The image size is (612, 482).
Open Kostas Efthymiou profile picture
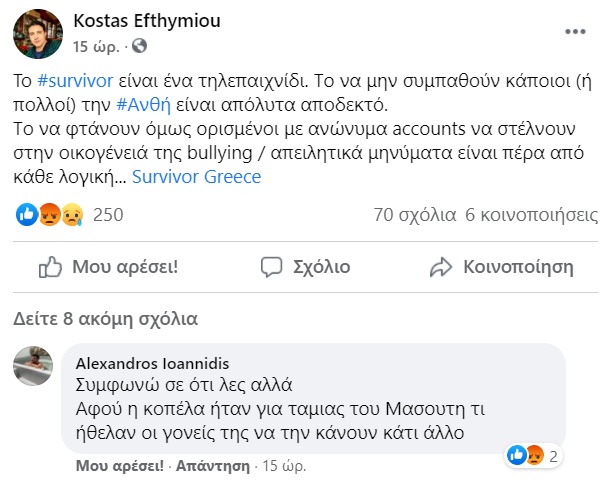(37, 34)
